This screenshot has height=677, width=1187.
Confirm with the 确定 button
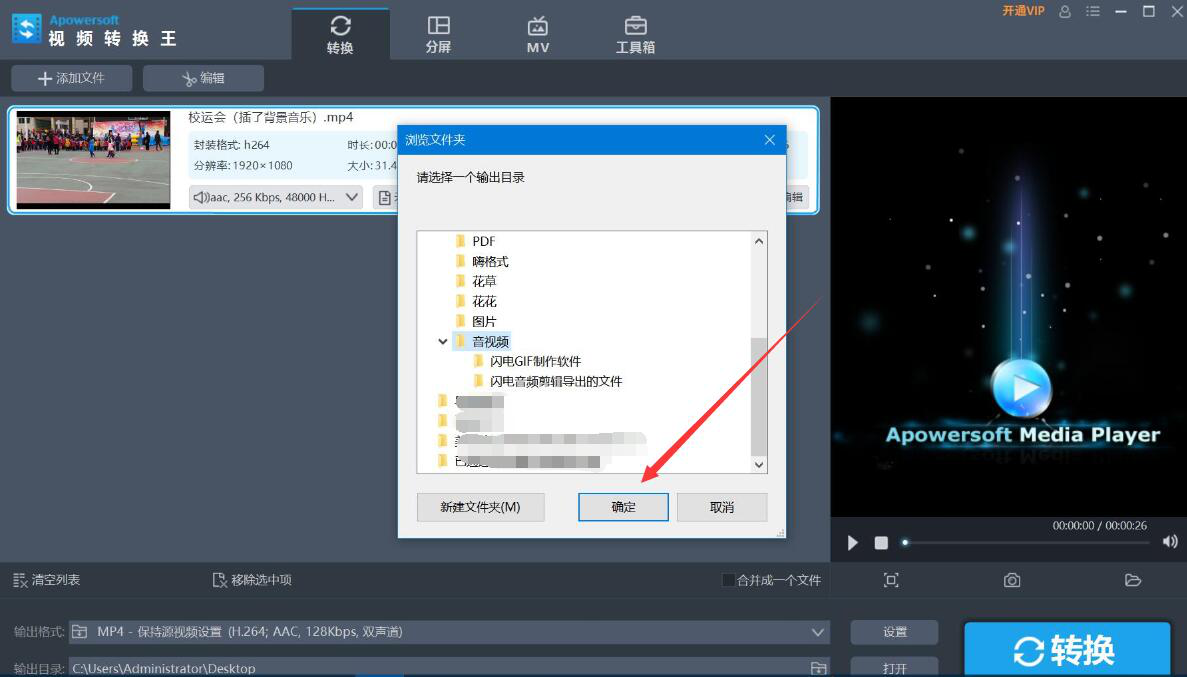click(x=623, y=507)
